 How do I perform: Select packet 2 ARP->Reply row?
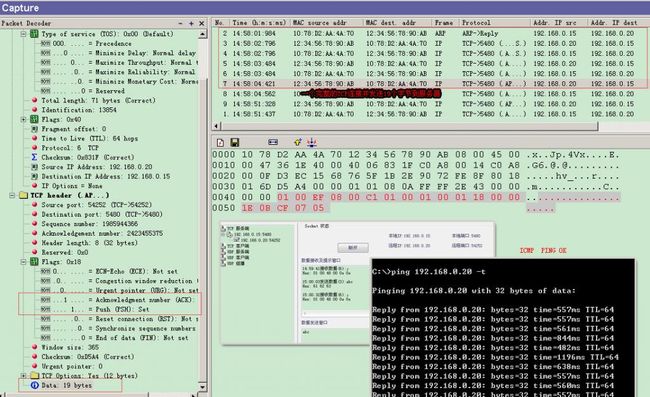(431, 34)
